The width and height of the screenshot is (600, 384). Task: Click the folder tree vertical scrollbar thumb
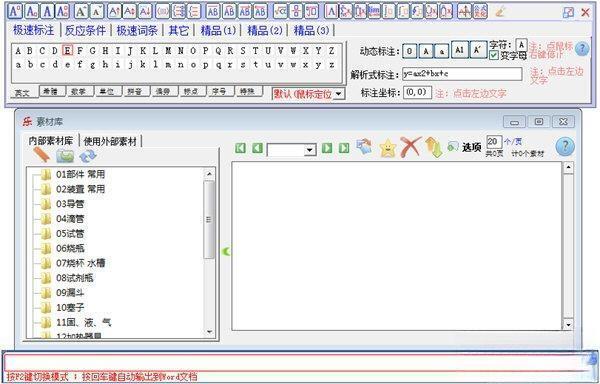pyautogui.click(x=209, y=219)
